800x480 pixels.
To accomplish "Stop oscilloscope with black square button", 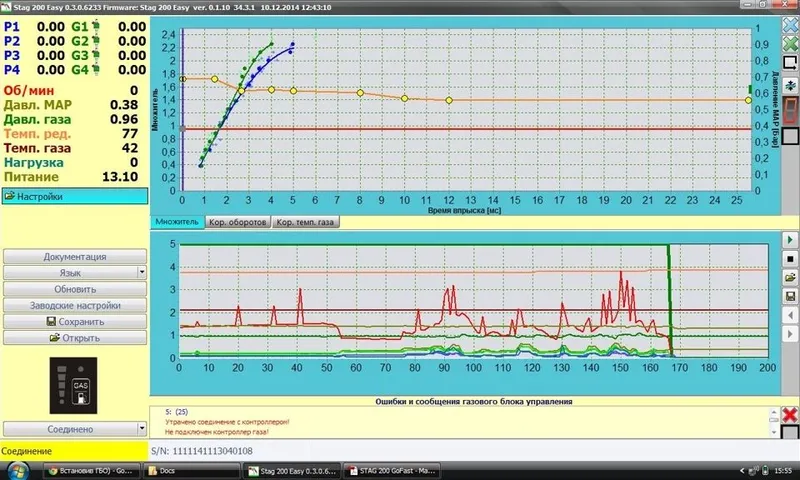I will pos(790,259).
